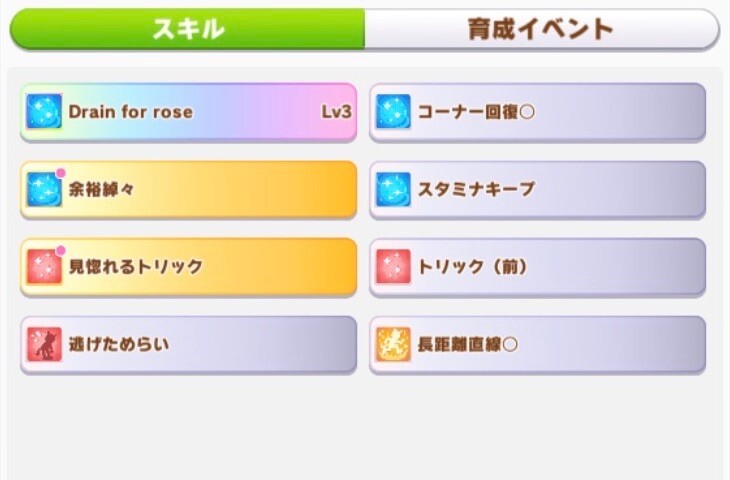Click the Drain for rose skill icon

coord(44,111)
